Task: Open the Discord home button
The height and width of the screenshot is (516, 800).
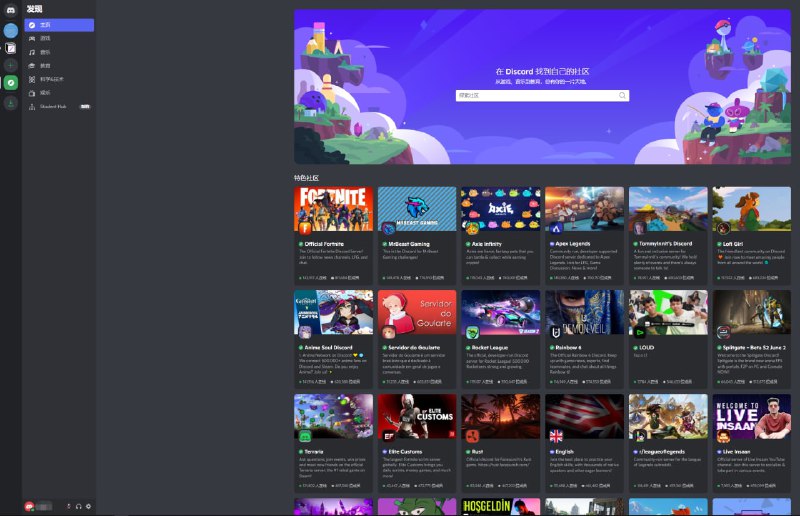Action: 10,9
